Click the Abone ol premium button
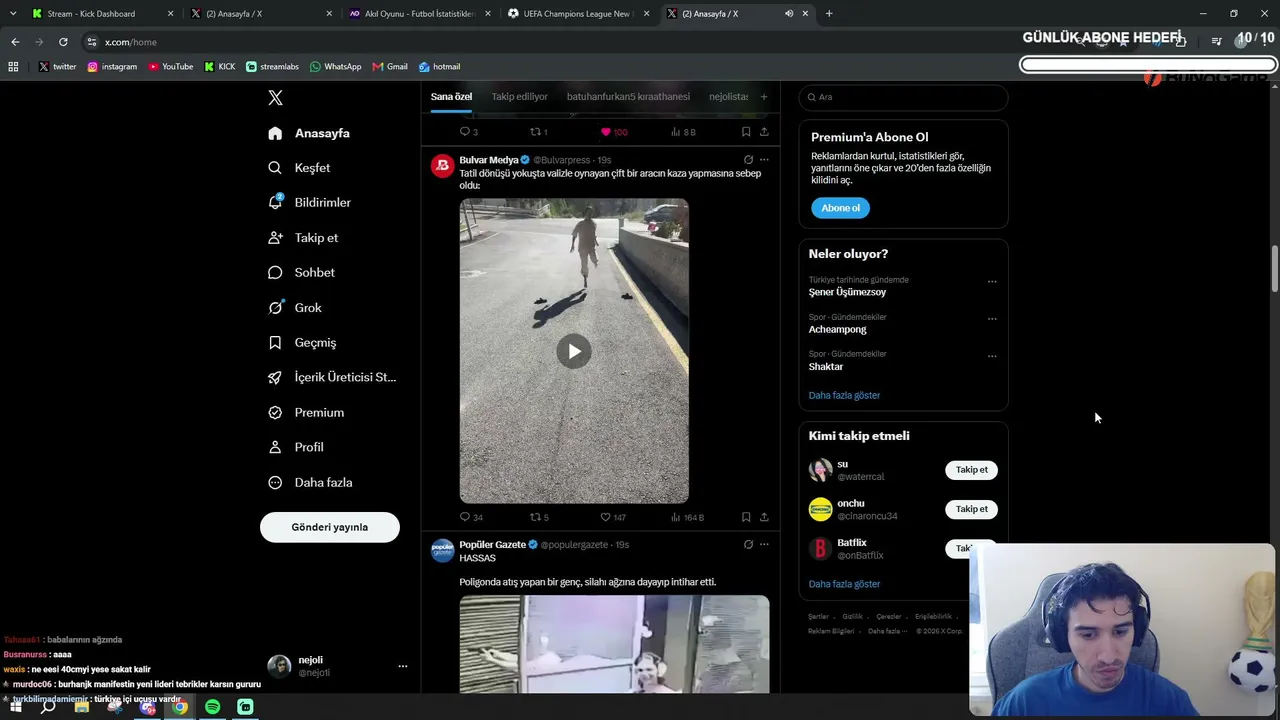Viewport: 1280px width, 720px height. [x=840, y=208]
